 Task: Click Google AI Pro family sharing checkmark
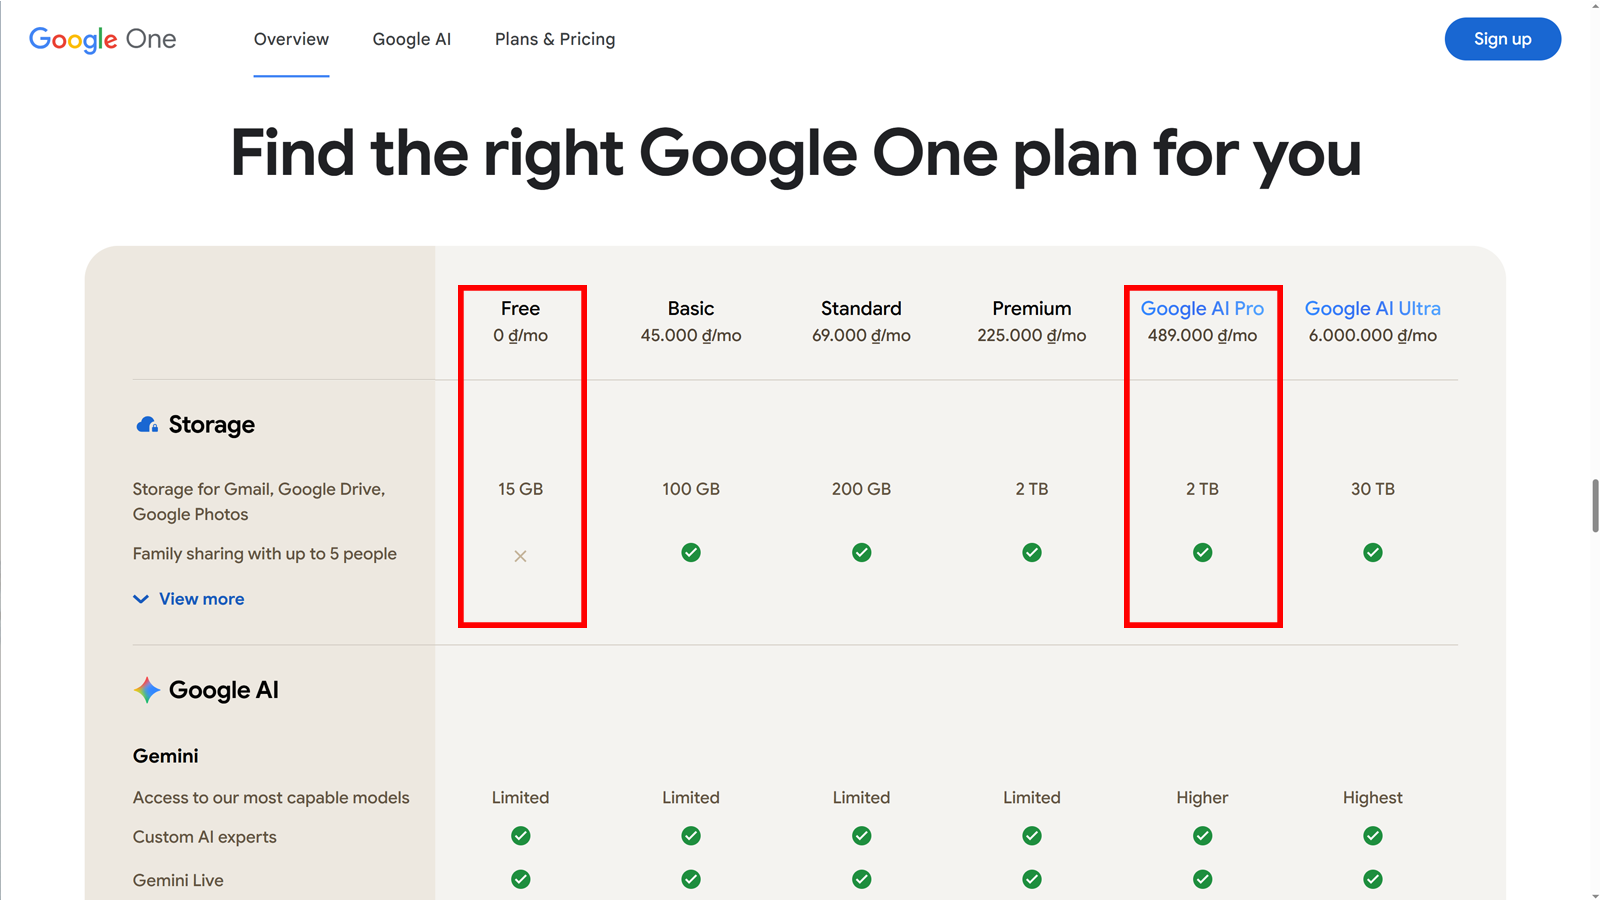click(x=1202, y=553)
